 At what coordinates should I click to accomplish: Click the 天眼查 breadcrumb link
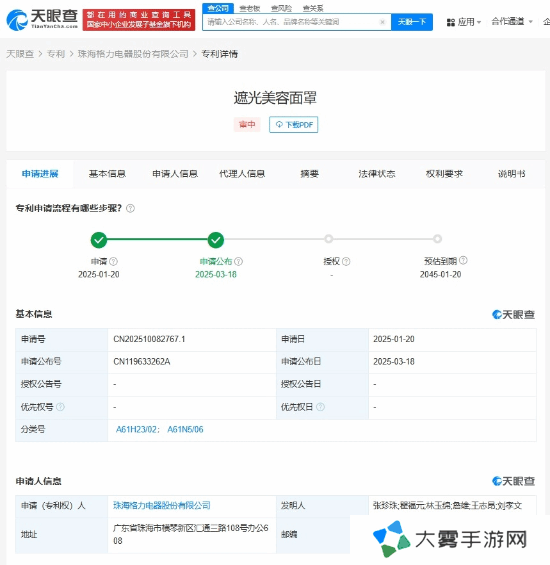[x=20, y=54]
